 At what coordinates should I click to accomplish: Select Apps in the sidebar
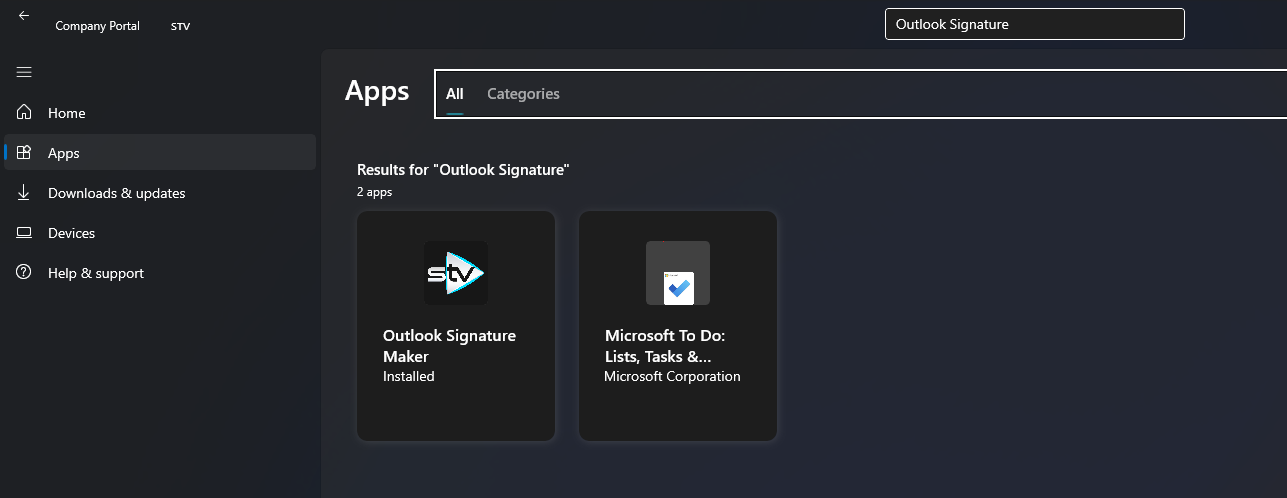point(160,153)
